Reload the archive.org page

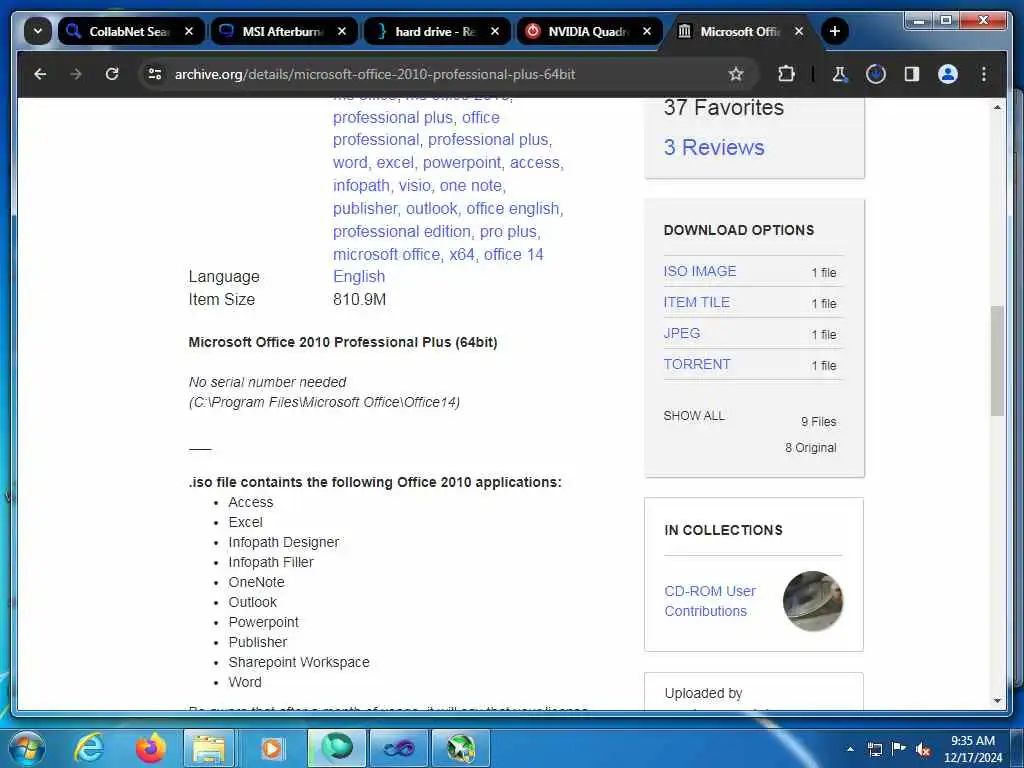(112, 74)
